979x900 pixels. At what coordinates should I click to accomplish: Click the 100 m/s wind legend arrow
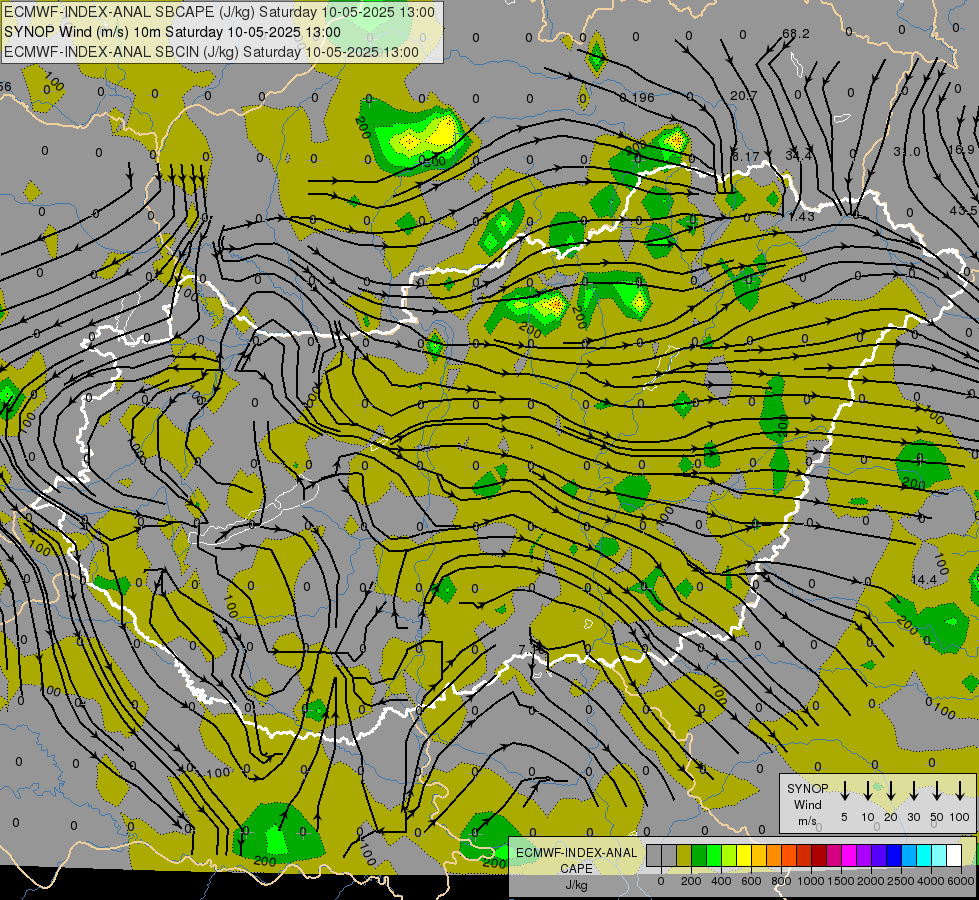(x=960, y=791)
